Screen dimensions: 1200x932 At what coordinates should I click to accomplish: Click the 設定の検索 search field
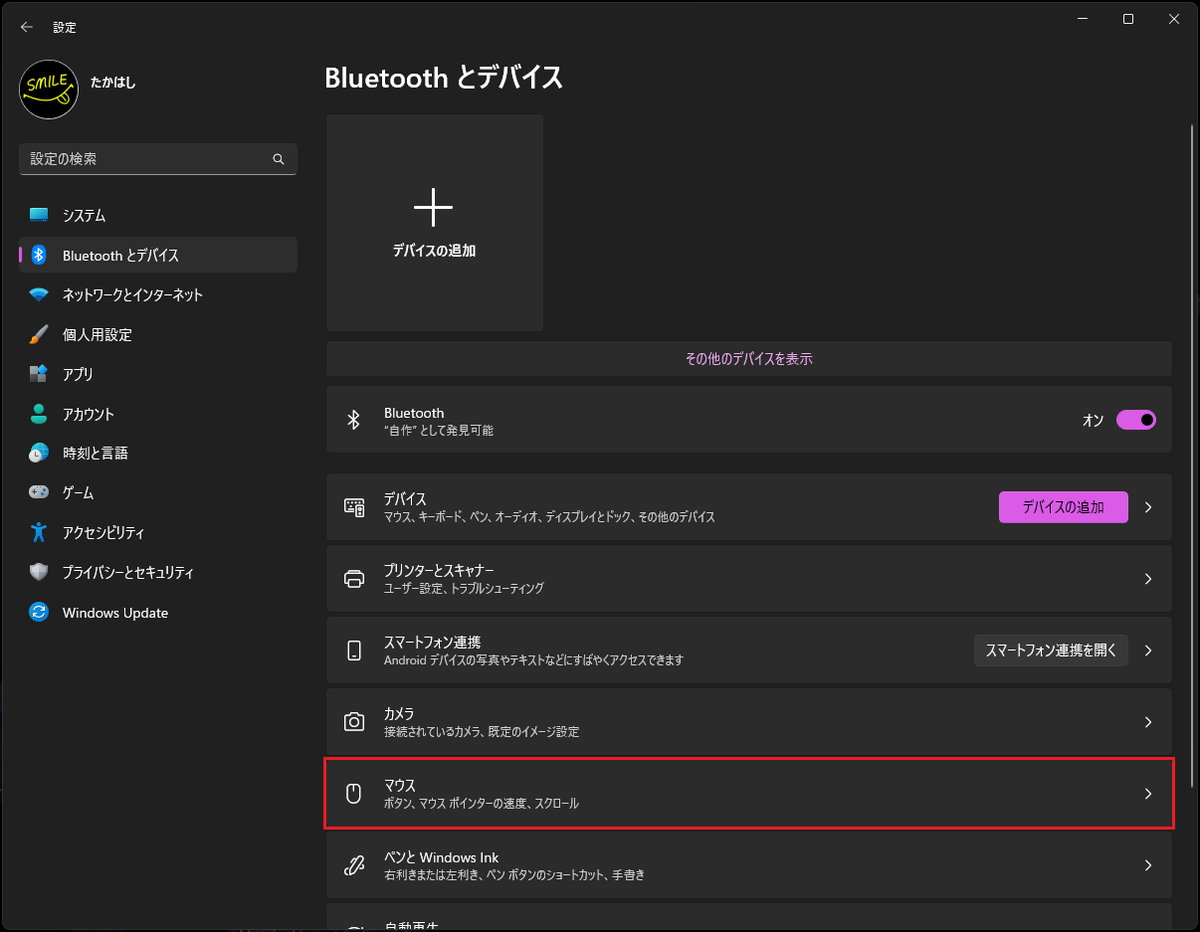pyautogui.click(x=158, y=159)
